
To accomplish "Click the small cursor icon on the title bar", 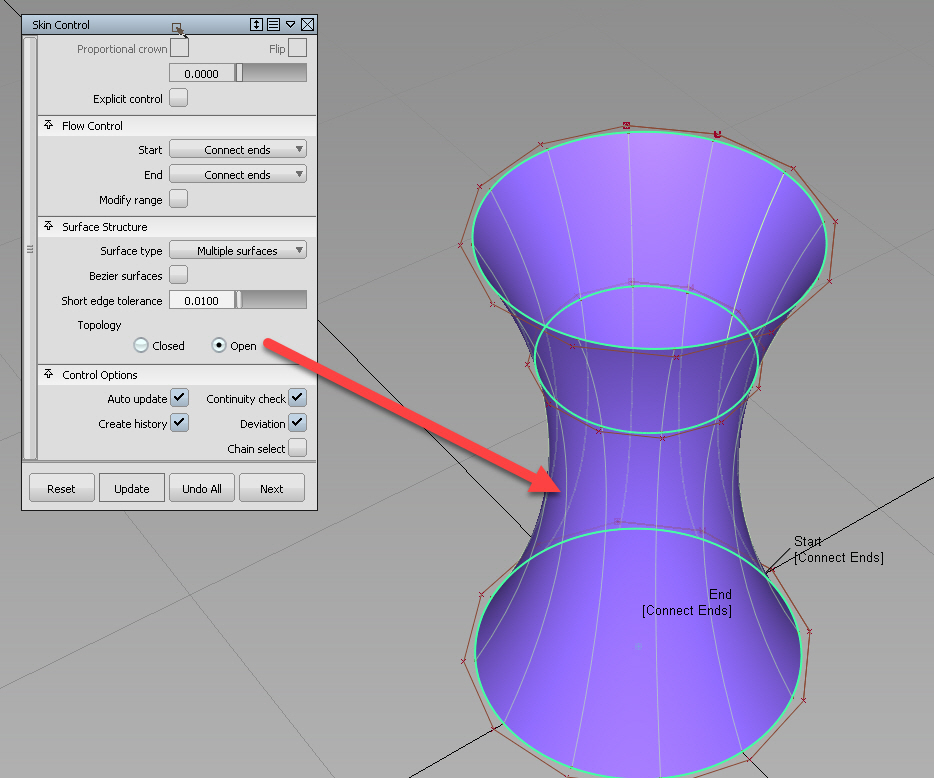I will coord(178,25).
